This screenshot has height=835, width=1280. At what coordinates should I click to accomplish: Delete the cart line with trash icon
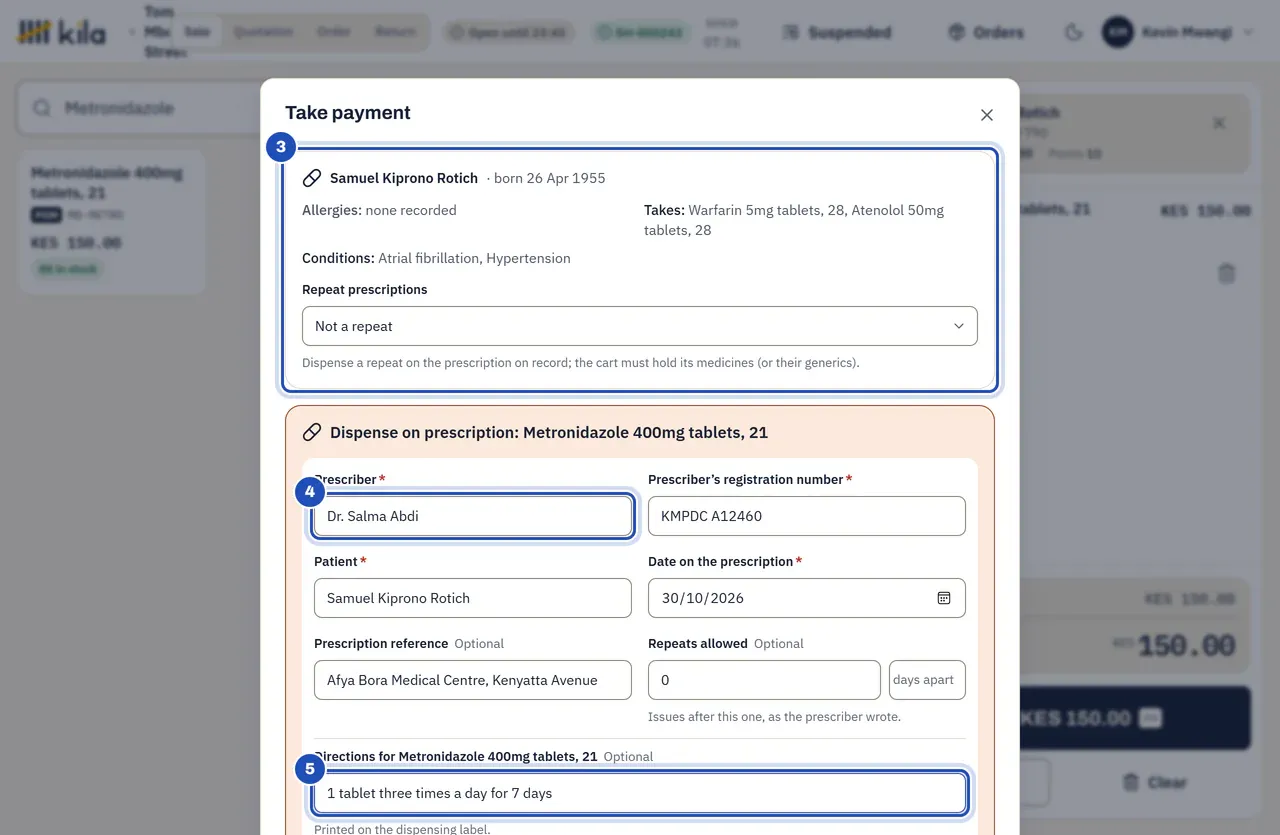point(1227,273)
